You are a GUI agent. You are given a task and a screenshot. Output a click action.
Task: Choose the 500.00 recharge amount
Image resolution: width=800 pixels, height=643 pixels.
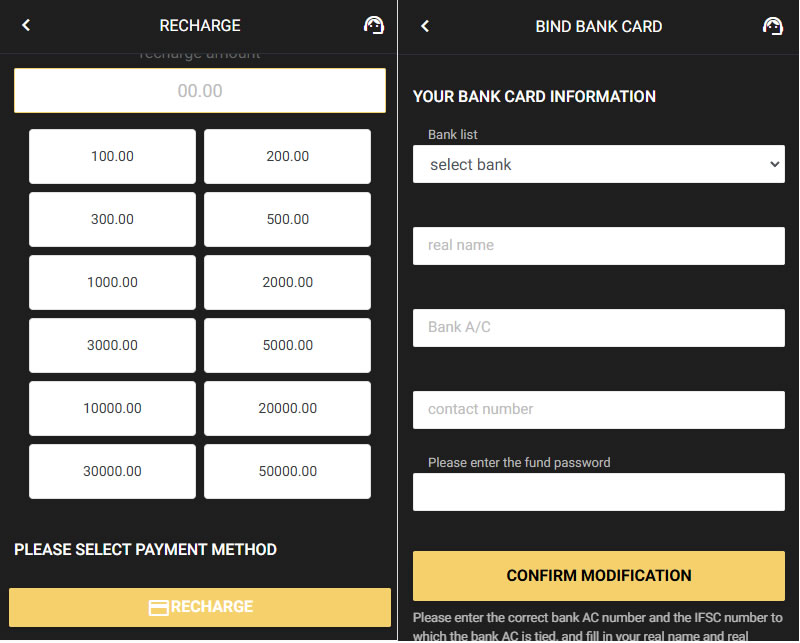[x=287, y=219]
